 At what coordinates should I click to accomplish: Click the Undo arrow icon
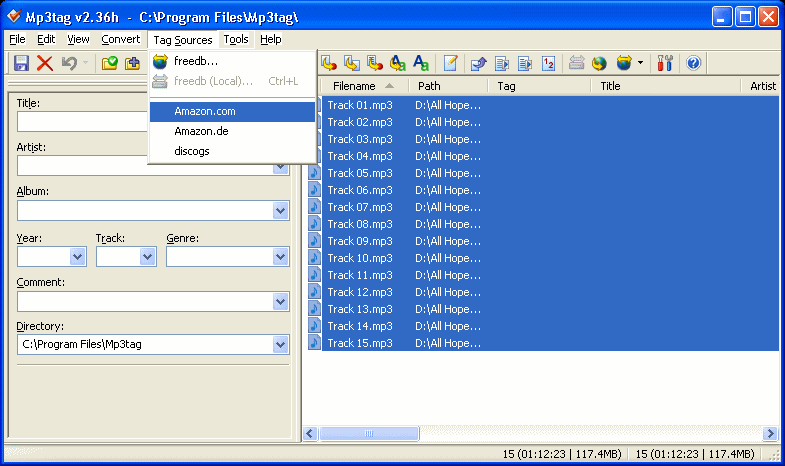point(69,63)
